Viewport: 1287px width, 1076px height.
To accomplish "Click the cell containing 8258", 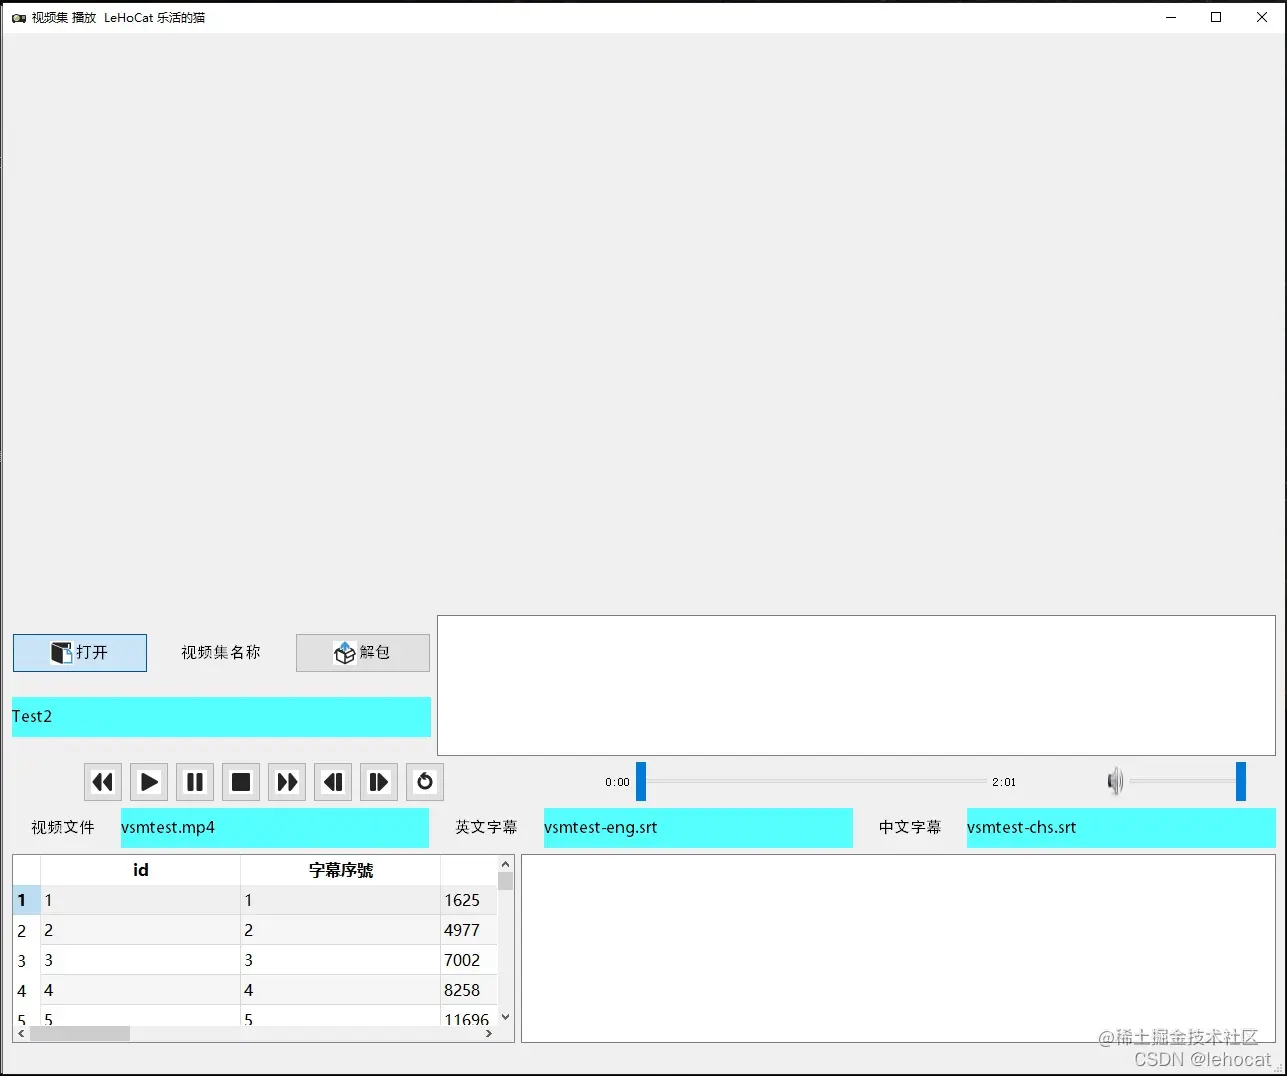I will point(468,990).
